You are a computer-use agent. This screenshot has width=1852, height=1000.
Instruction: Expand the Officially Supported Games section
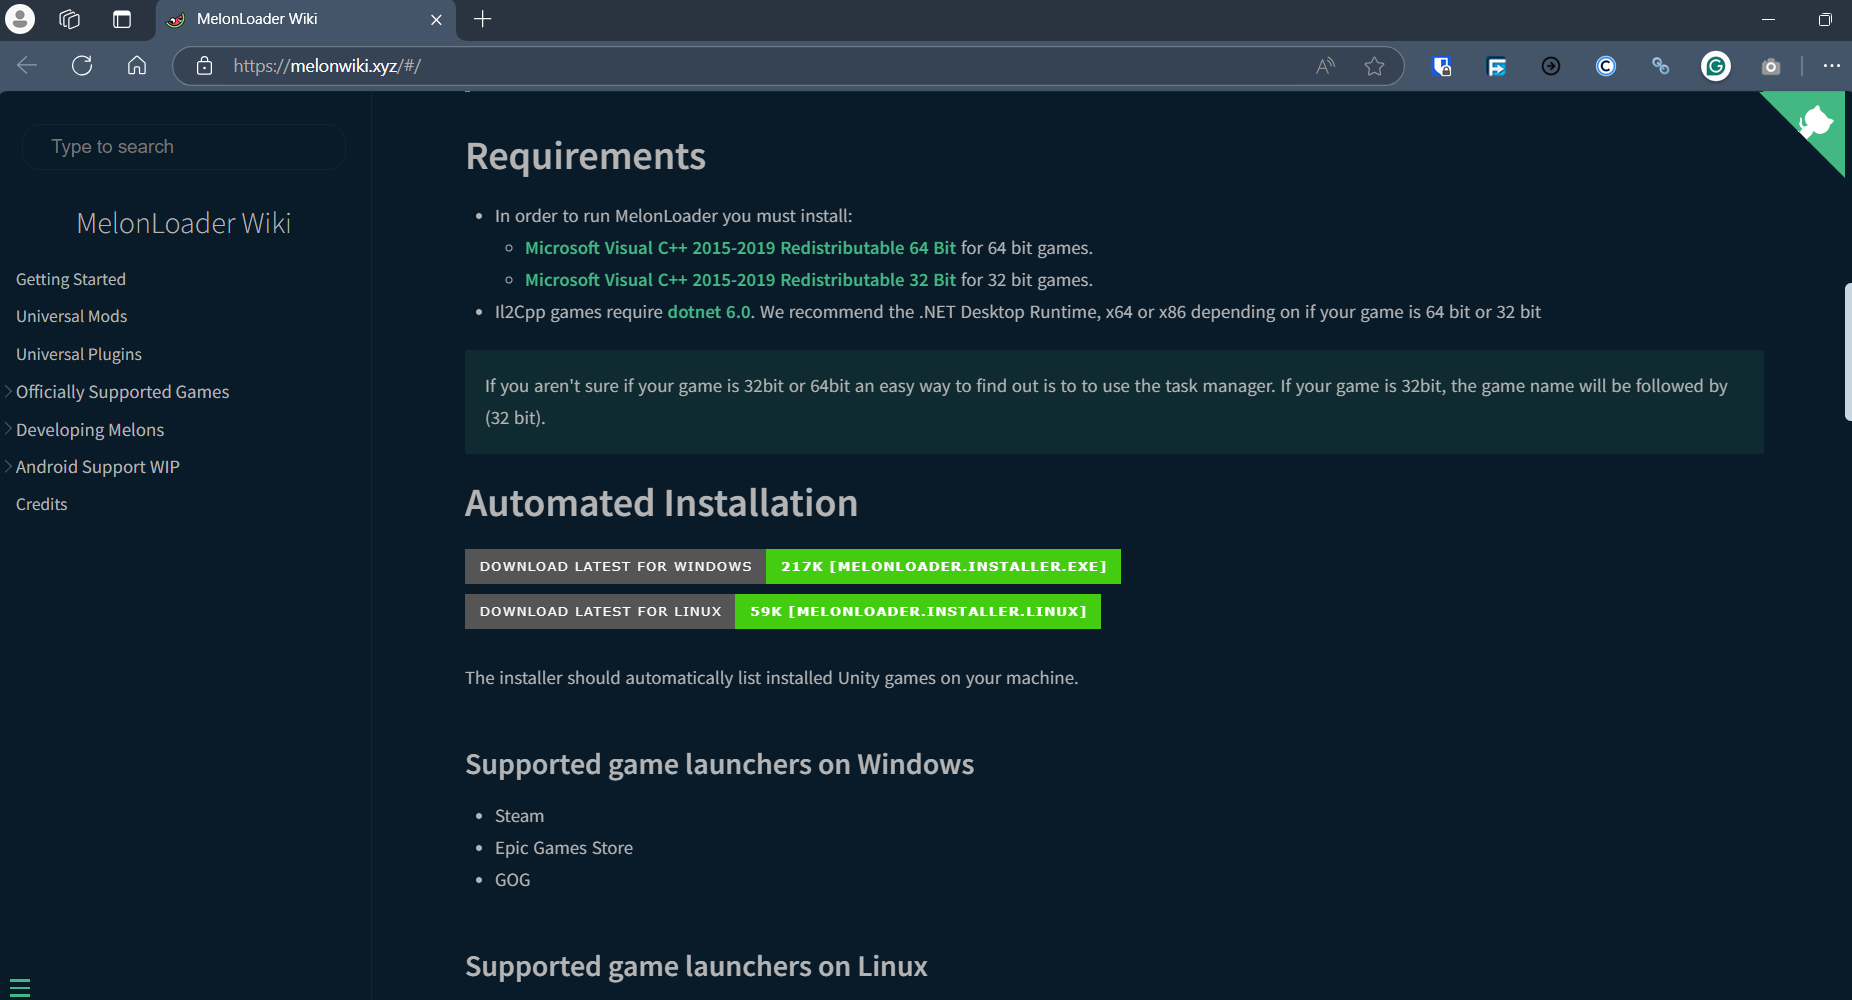pyautogui.click(x=122, y=392)
